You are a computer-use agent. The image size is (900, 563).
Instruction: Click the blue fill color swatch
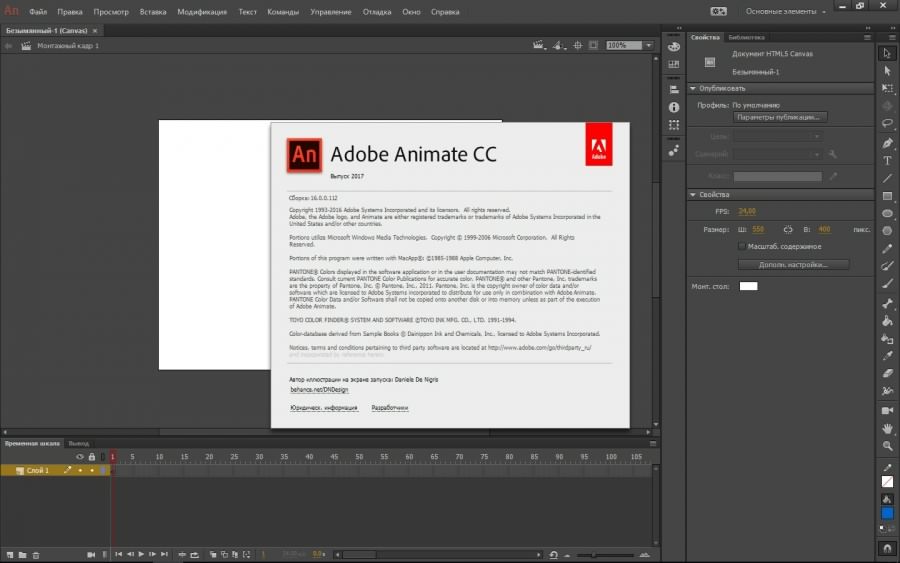(x=887, y=513)
